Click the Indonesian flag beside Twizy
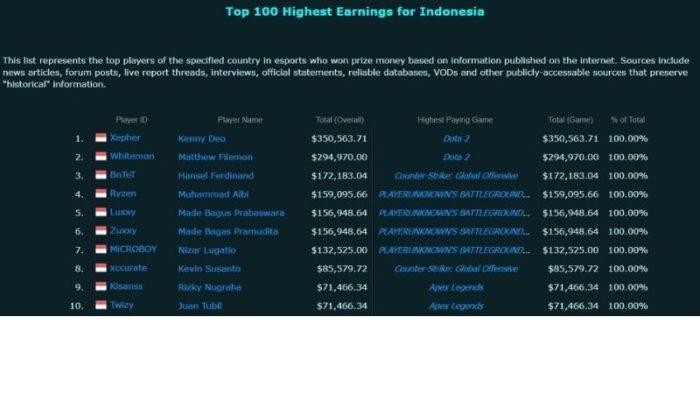Image resolution: width=700 pixels, height=394 pixels. pyautogui.click(x=101, y=305)
